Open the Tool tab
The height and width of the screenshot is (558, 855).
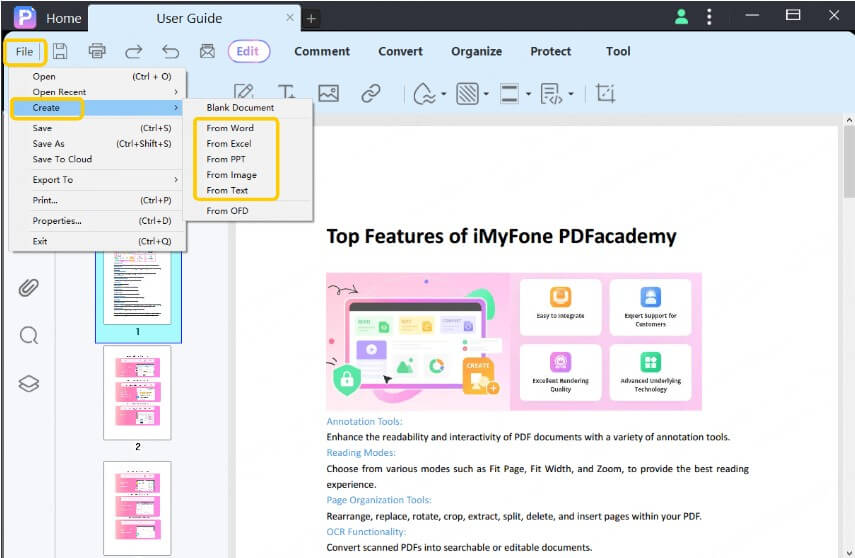618,51
